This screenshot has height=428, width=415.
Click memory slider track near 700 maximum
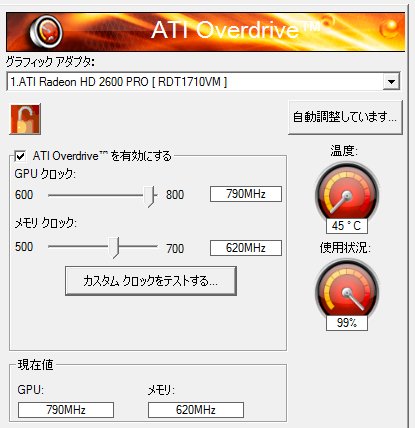pyautogui.click(x=152, y=247)
